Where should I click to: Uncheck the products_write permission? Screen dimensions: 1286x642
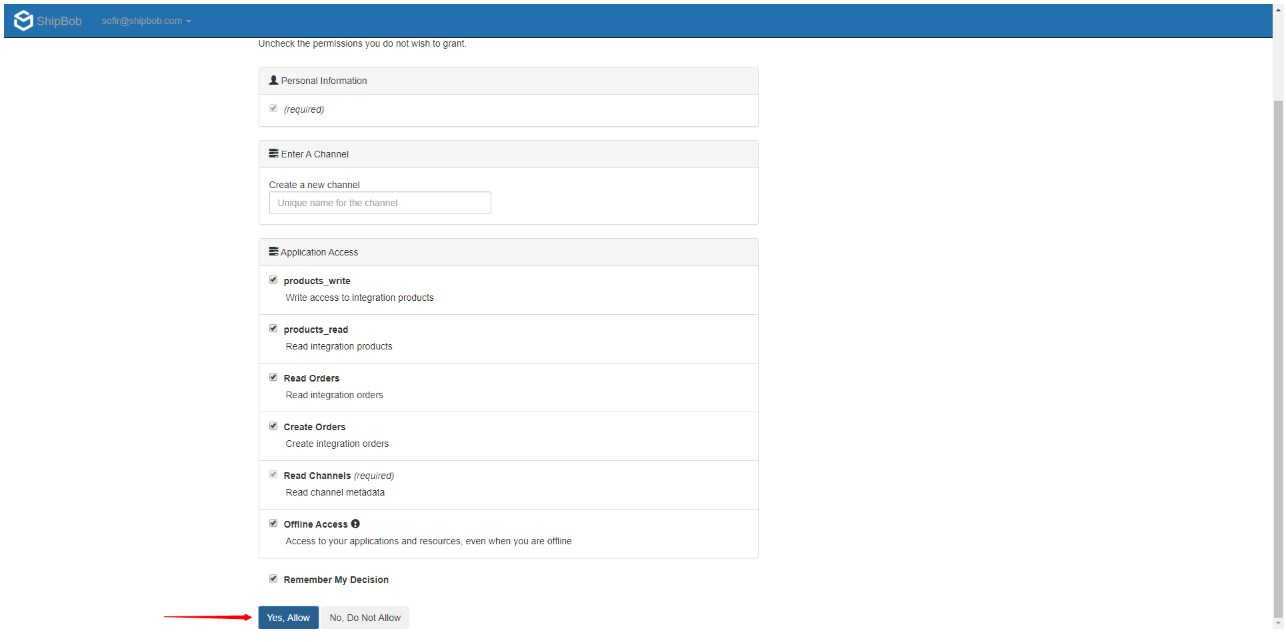click(273, 280)
